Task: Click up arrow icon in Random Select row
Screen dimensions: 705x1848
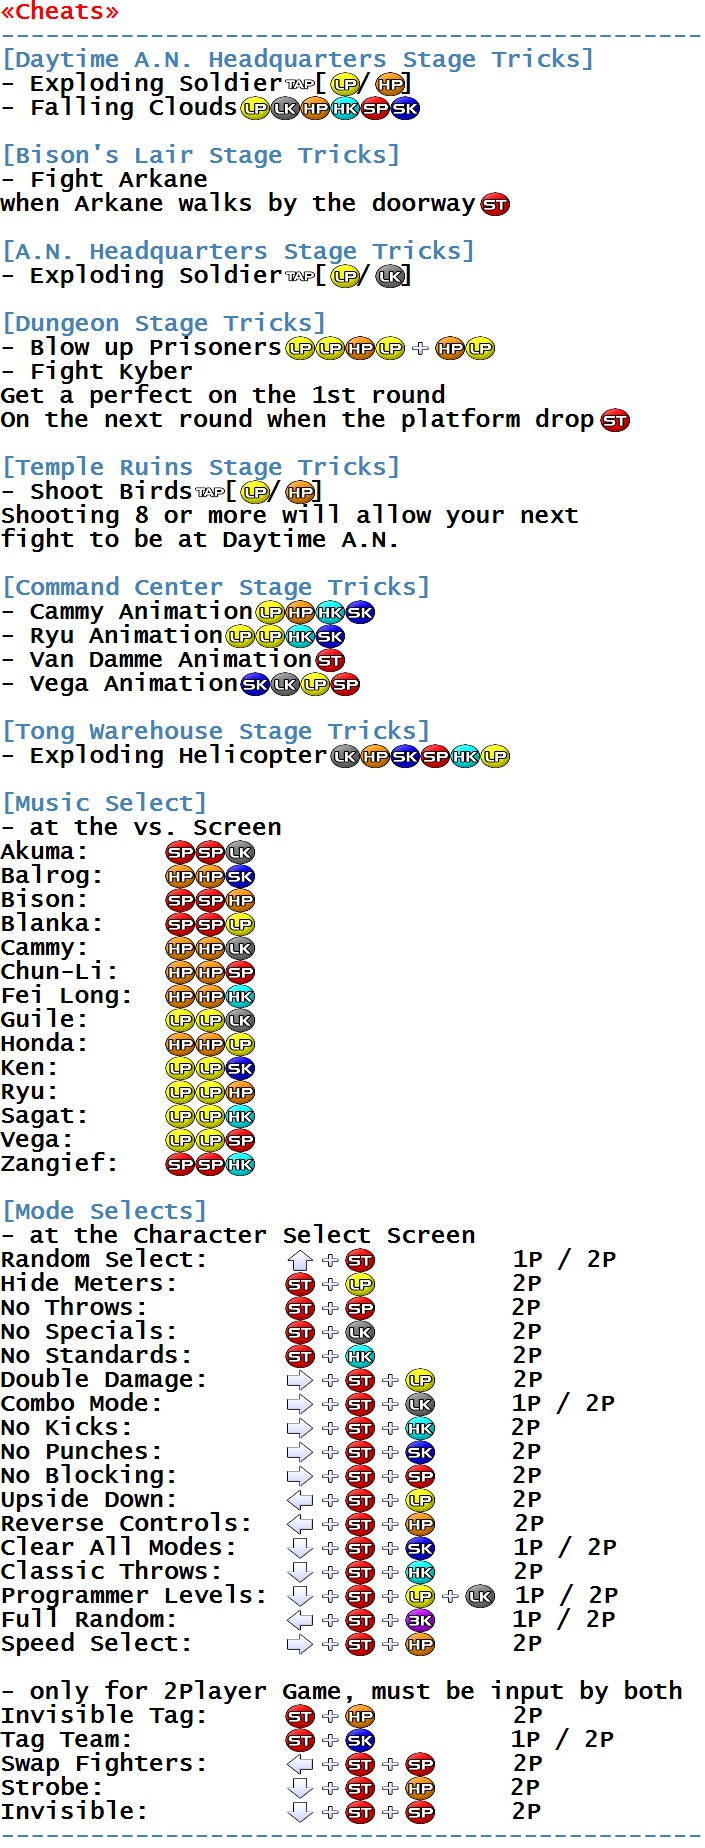Action: tap(300, 1261)
